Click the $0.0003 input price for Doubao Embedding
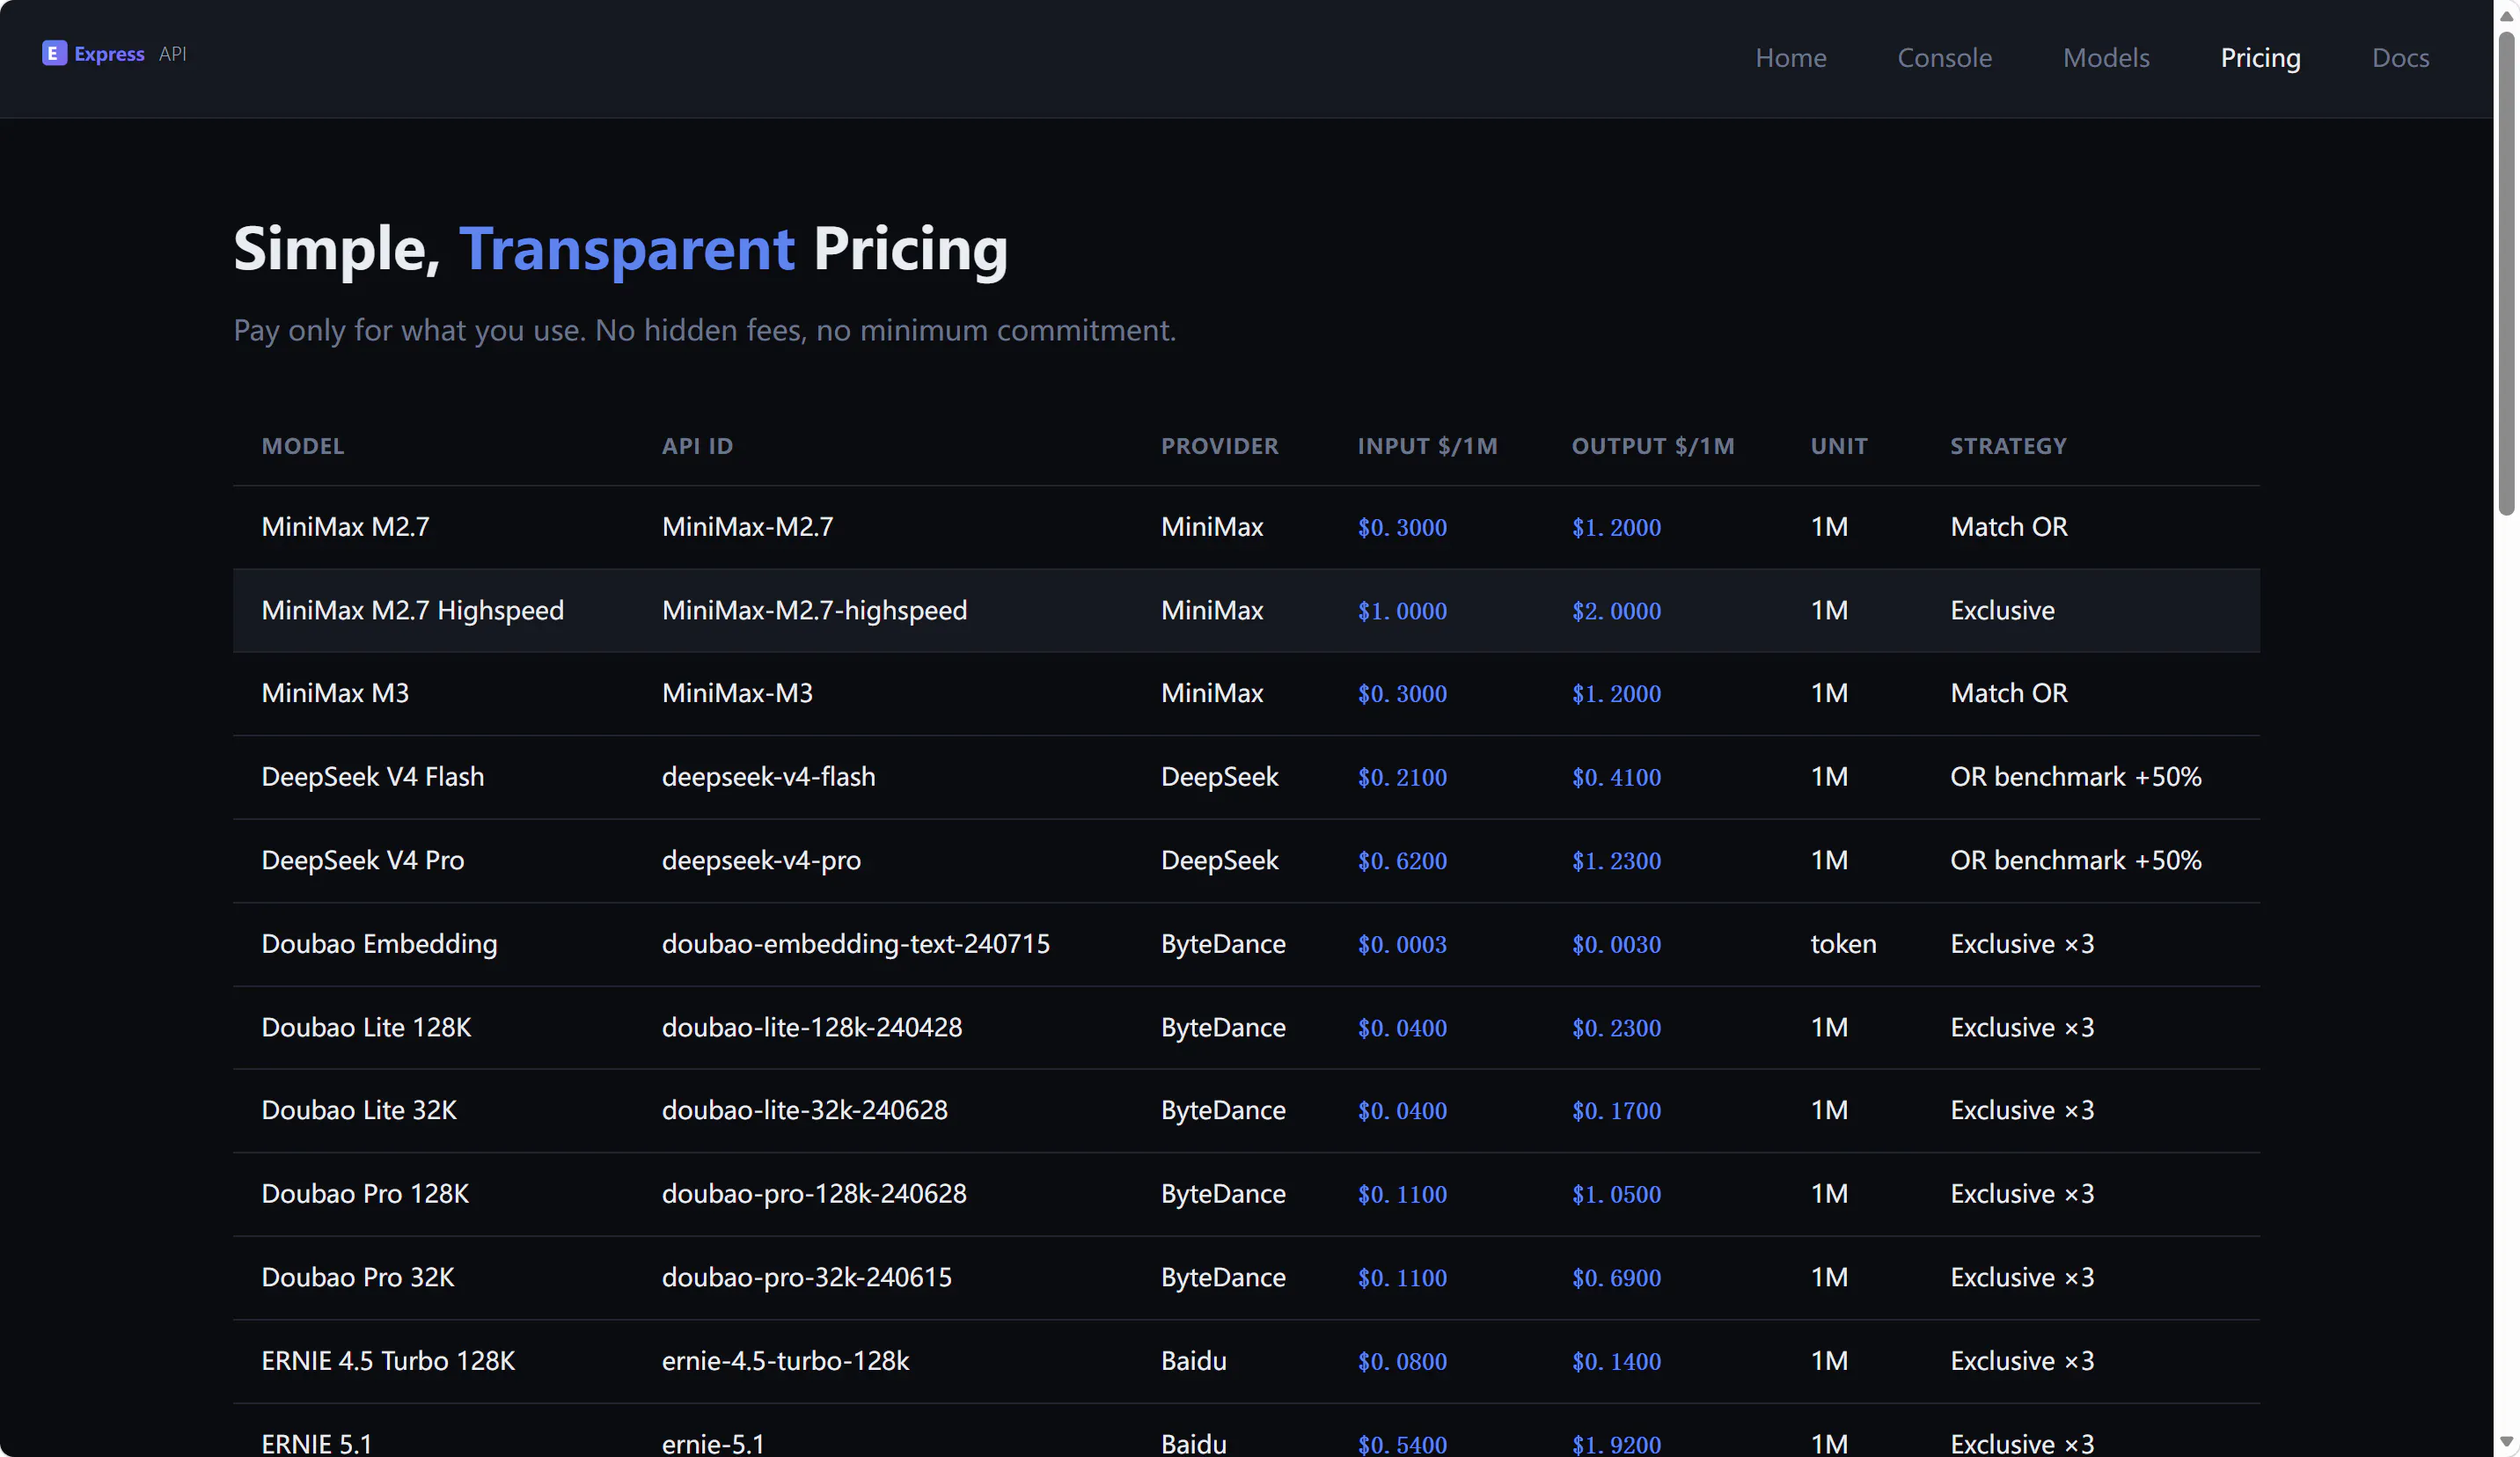 point(1402,945)
